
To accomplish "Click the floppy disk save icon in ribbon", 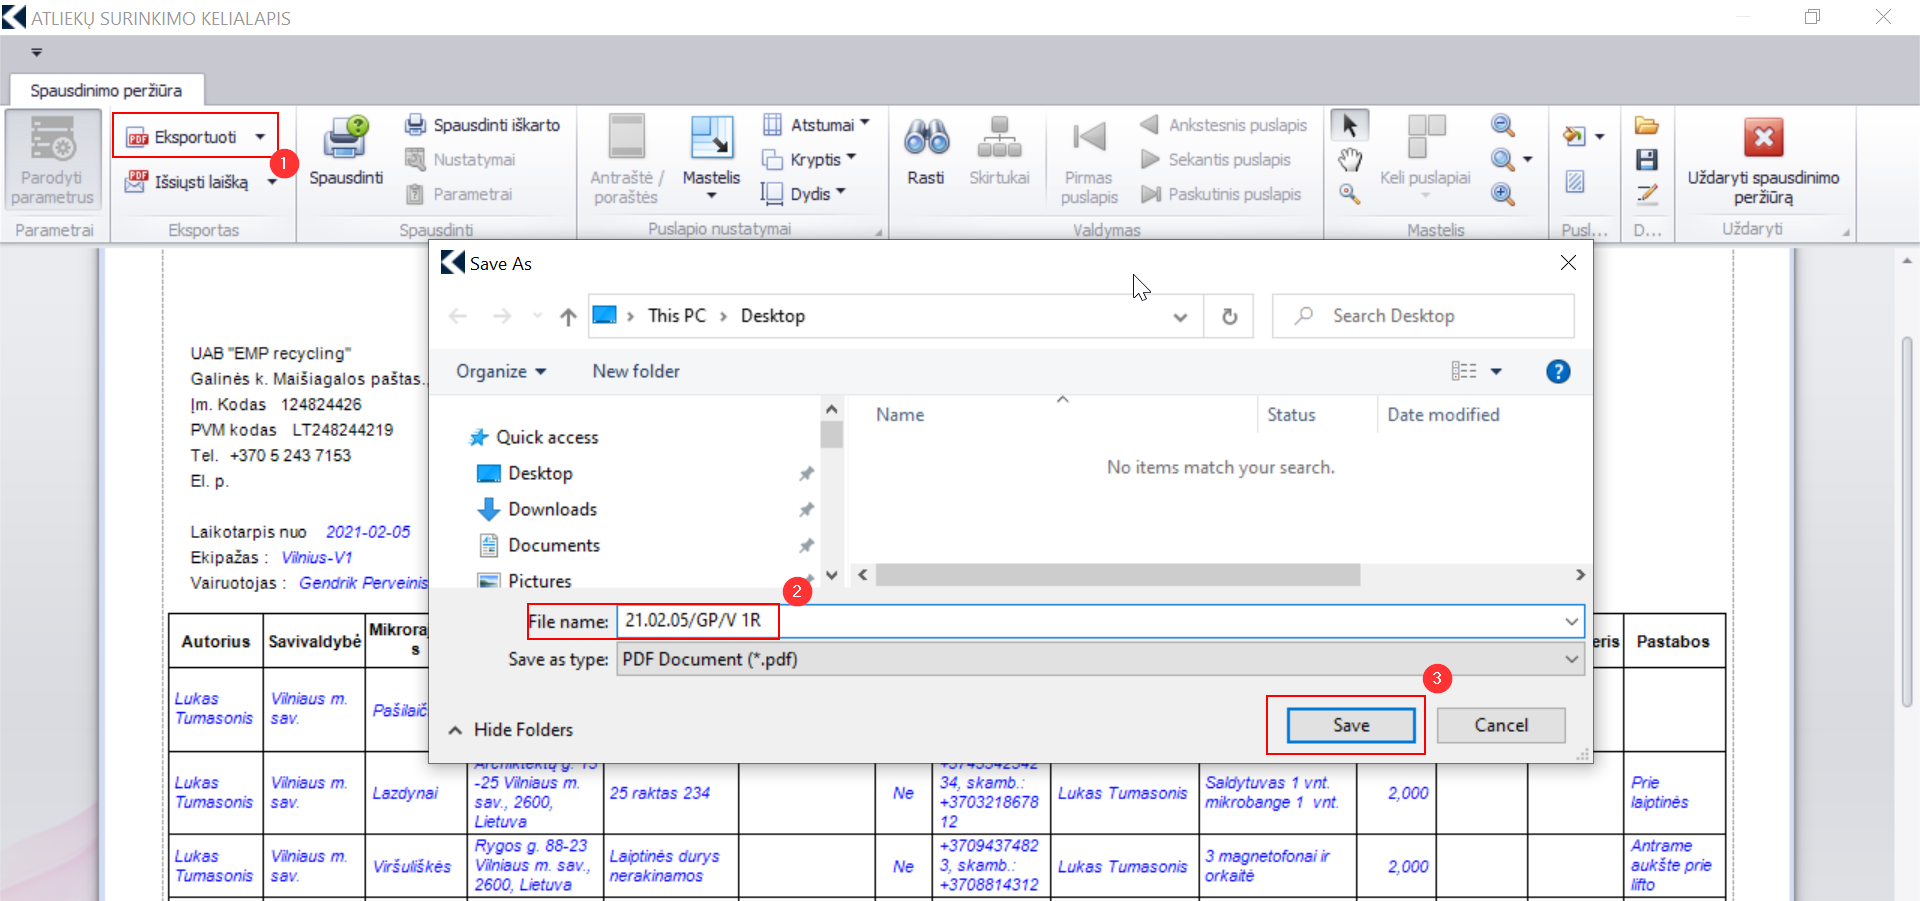I will [x=1646, y=160].
